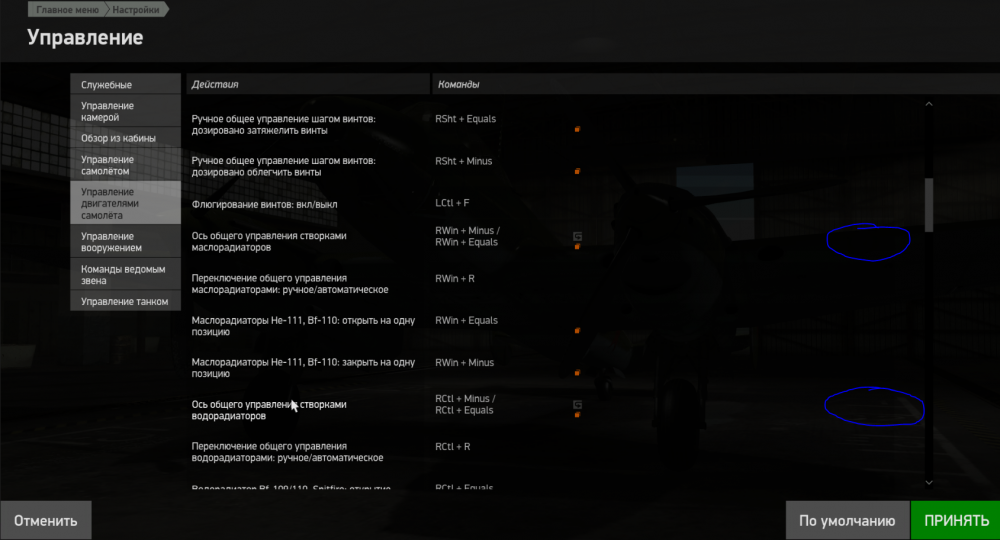
Task: Switch to Обзор из кабины category
Action: pos(126,138)
